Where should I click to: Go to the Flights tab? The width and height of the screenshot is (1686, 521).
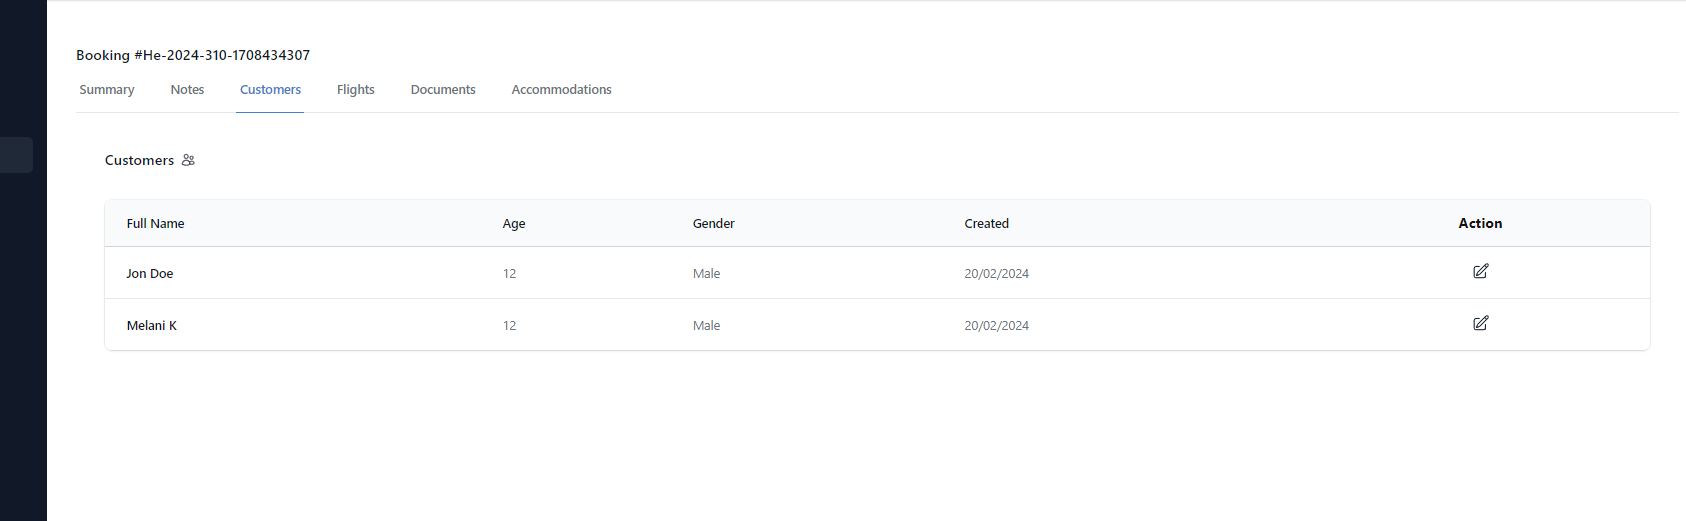click(355, 90)
